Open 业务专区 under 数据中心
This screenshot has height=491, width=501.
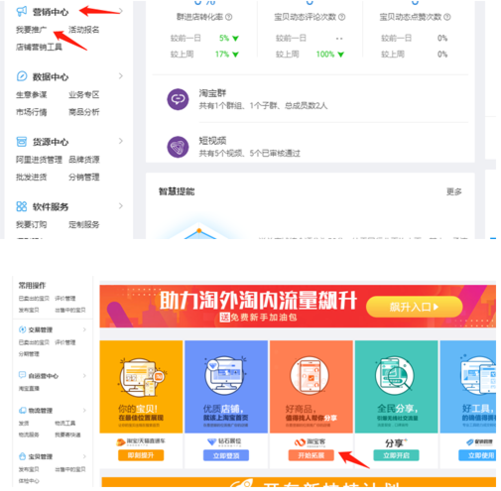coord(84,95)
